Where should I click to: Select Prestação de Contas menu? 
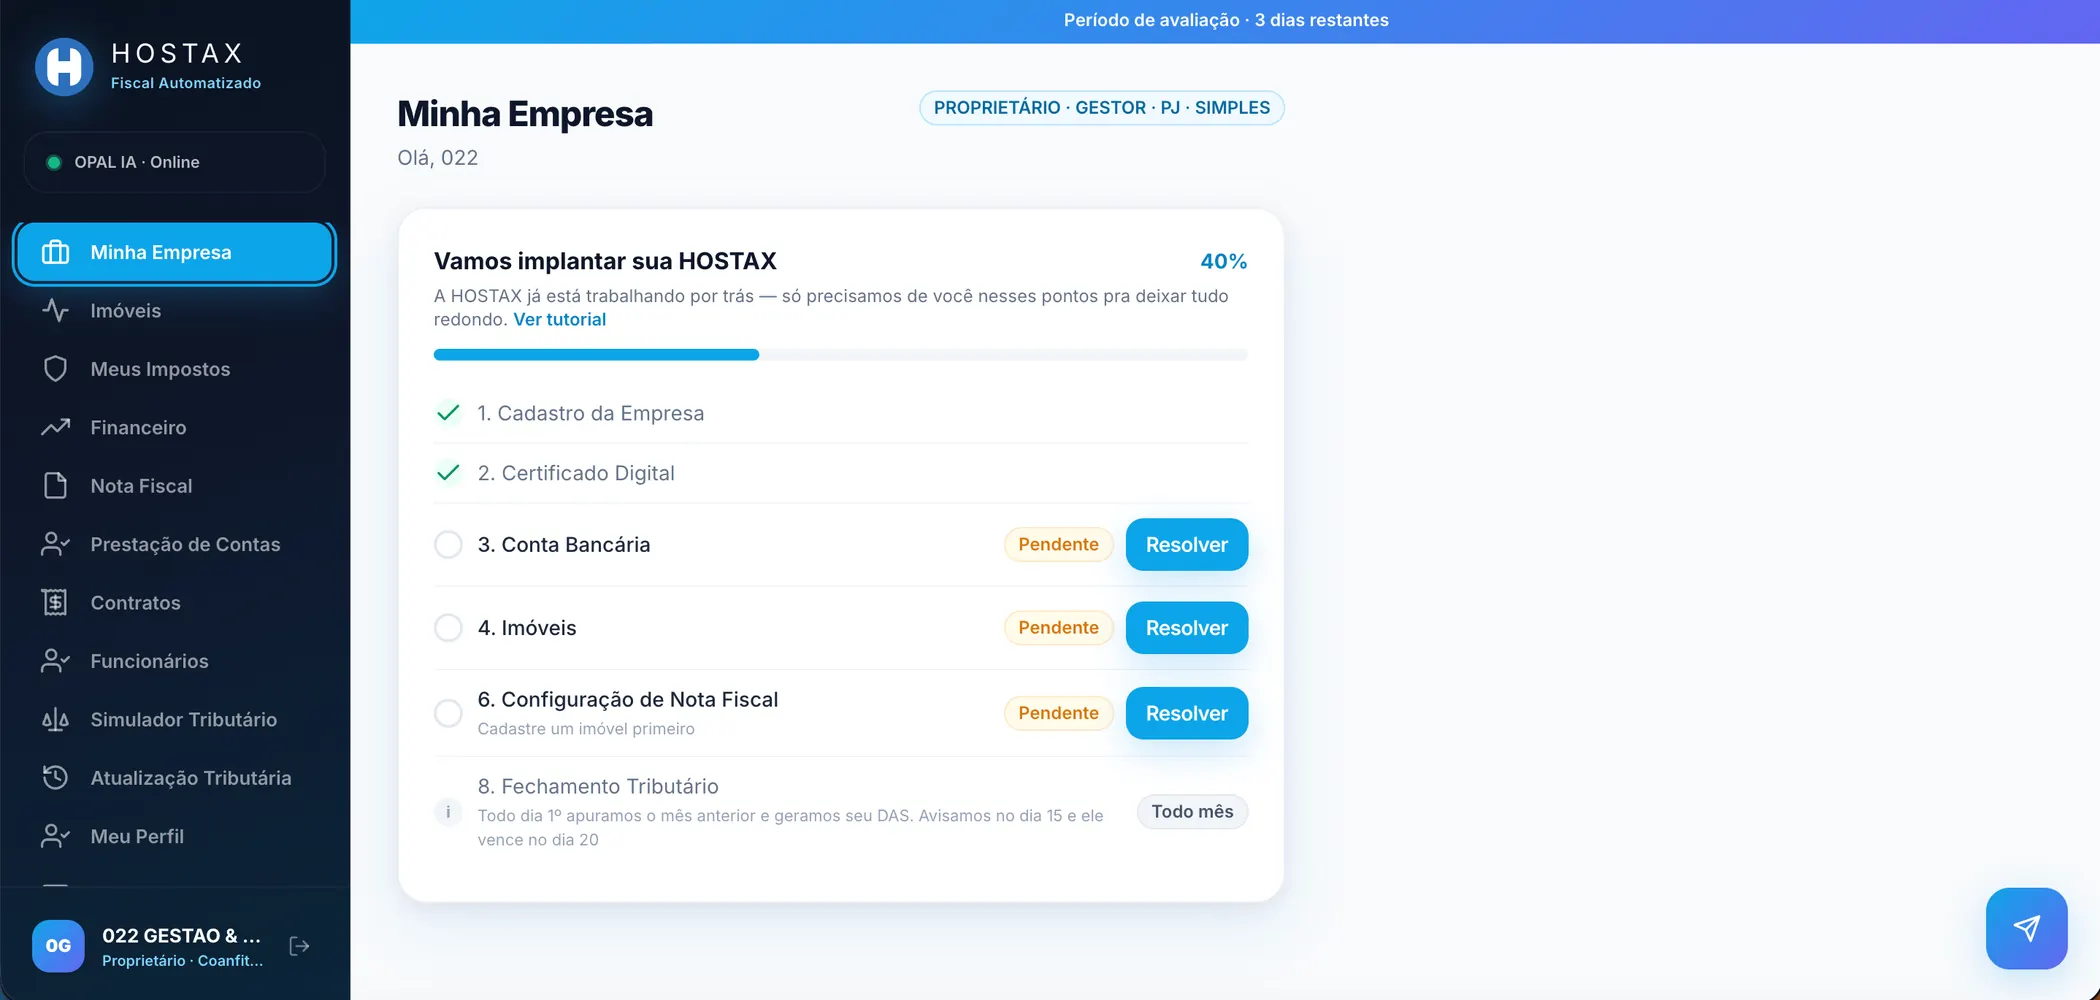click(x=174, y=544)
